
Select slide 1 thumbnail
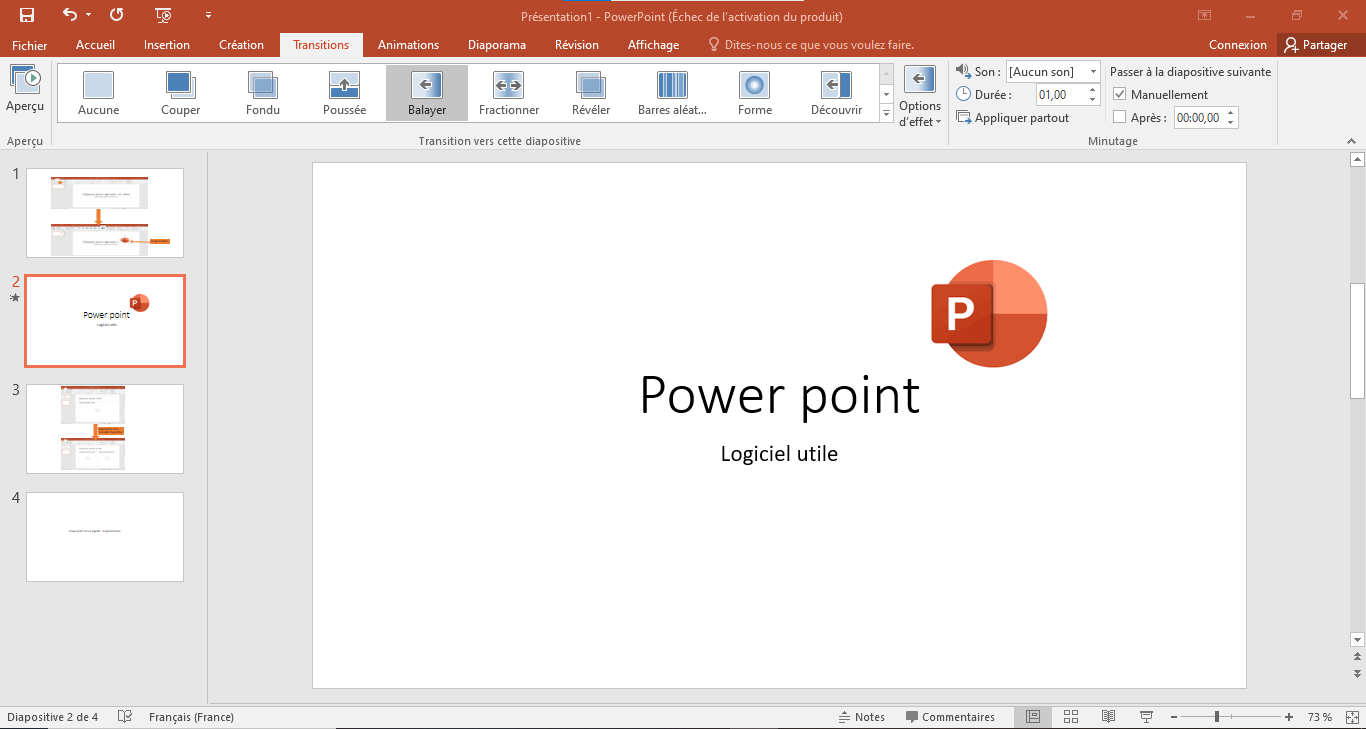[105, 213]
